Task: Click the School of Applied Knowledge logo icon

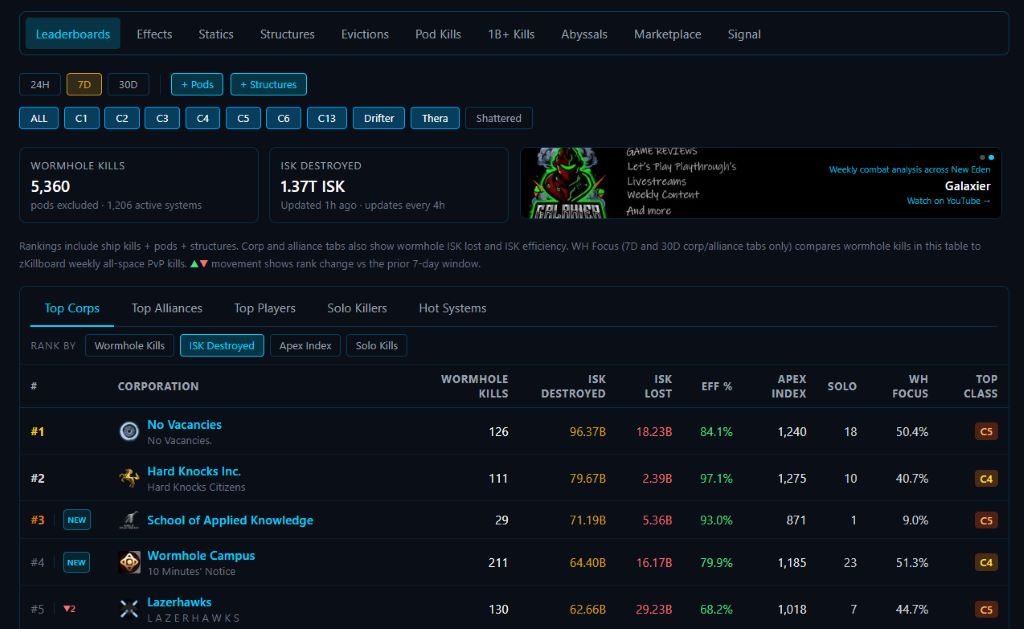Action: coord(129,520)
